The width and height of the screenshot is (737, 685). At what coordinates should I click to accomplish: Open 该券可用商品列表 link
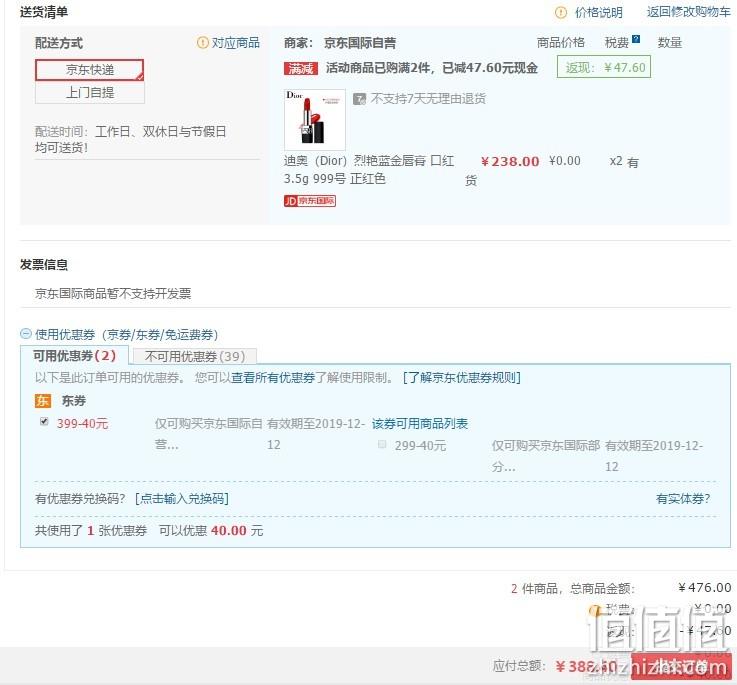[x=420, y=424]
